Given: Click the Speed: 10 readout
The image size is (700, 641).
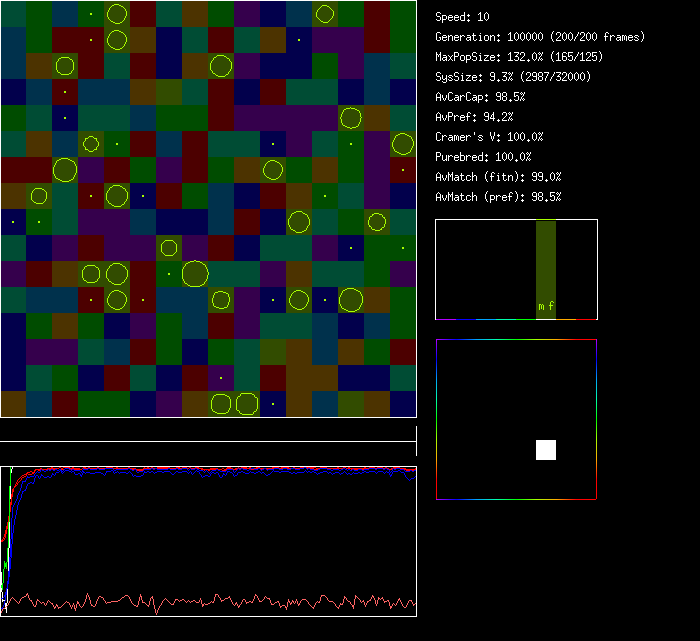Looking at the screenshot, I should [463, 17].
